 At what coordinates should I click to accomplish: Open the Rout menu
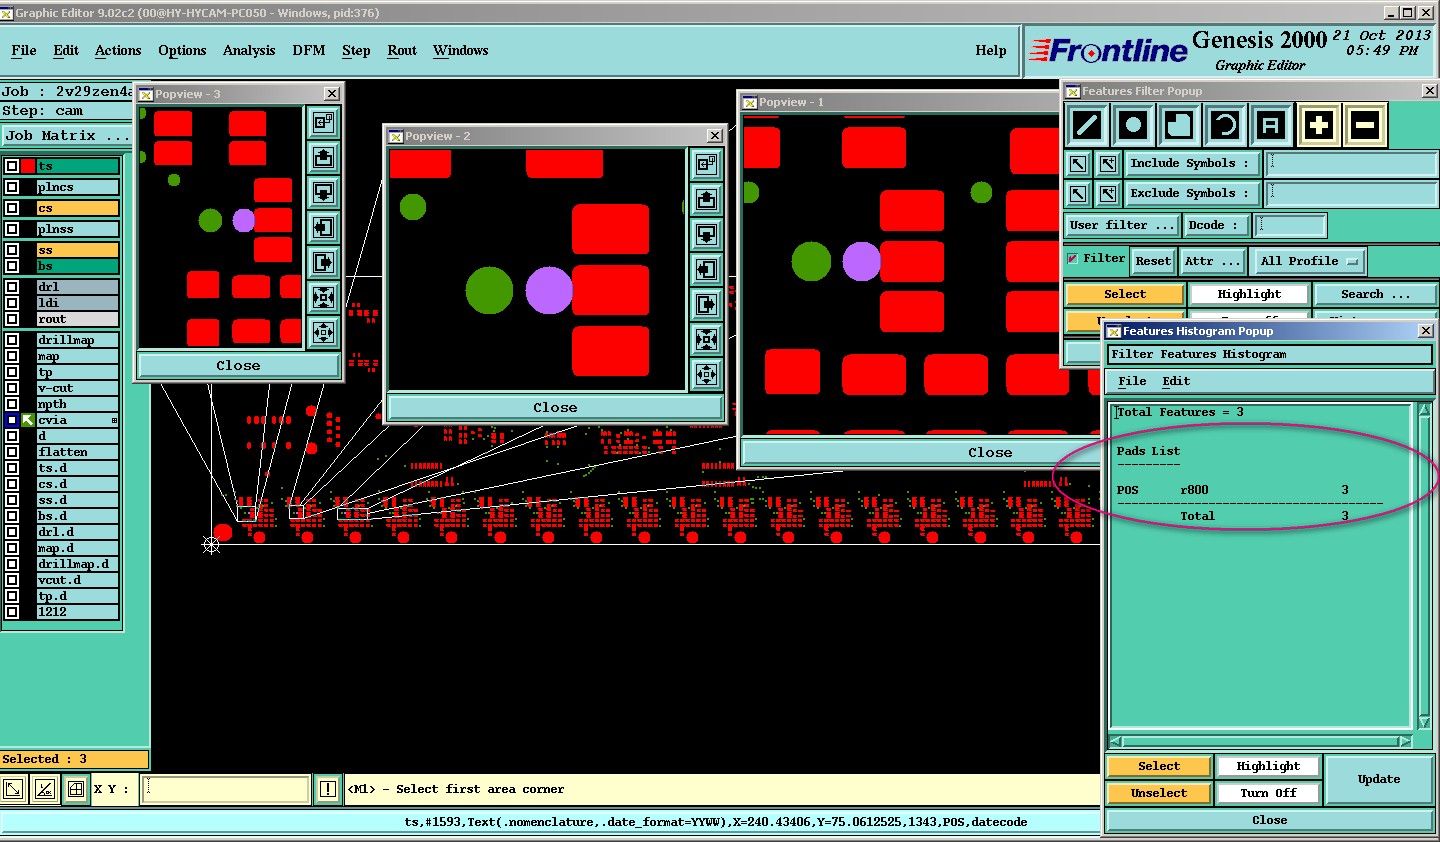click(x=402, y=50)
